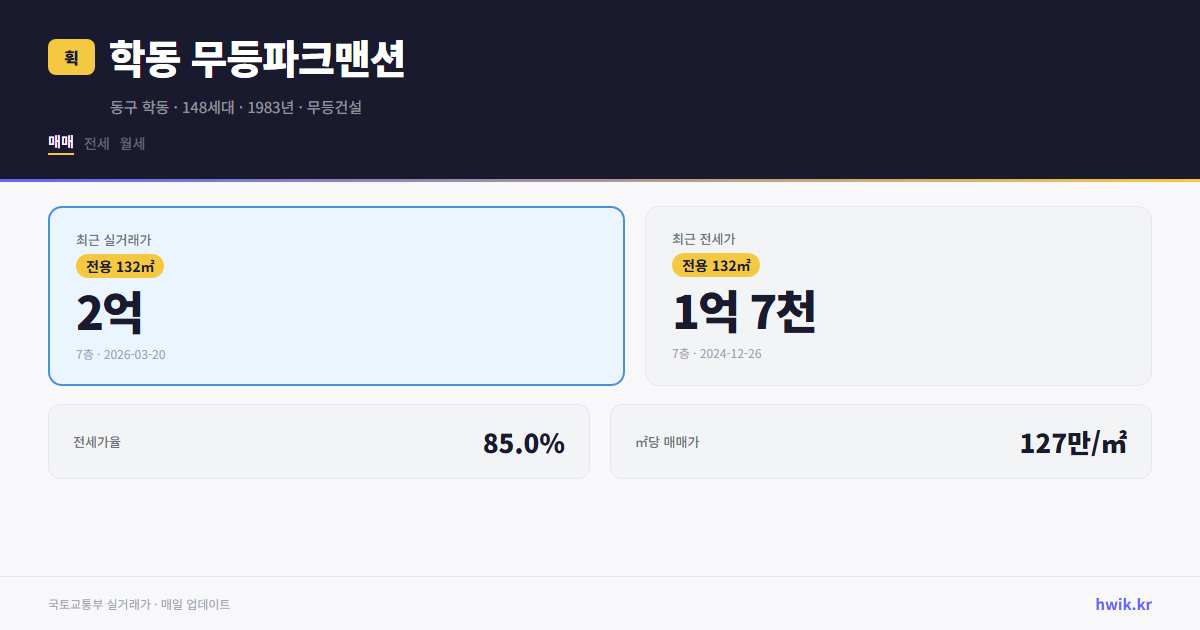Switch to the 월세 tab
Screen dimensions: 1200x630
[131, 143]
